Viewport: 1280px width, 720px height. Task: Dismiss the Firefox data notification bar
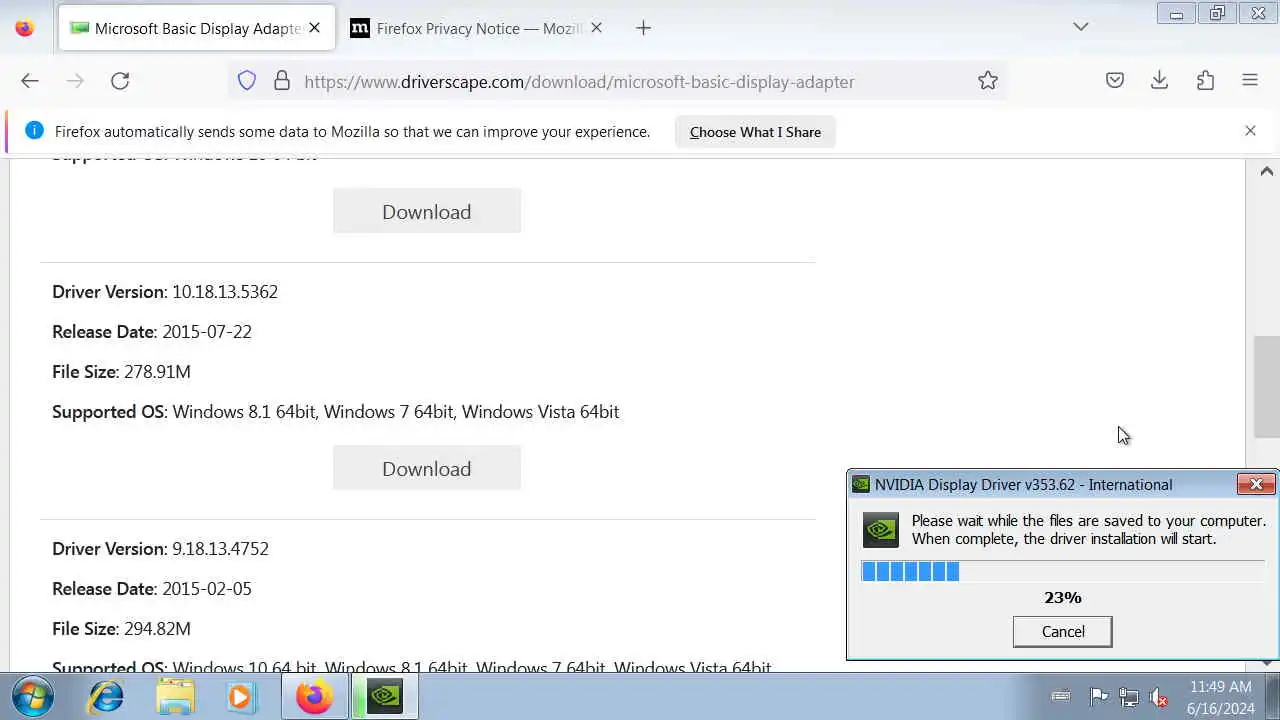(x=1250, y=131)
